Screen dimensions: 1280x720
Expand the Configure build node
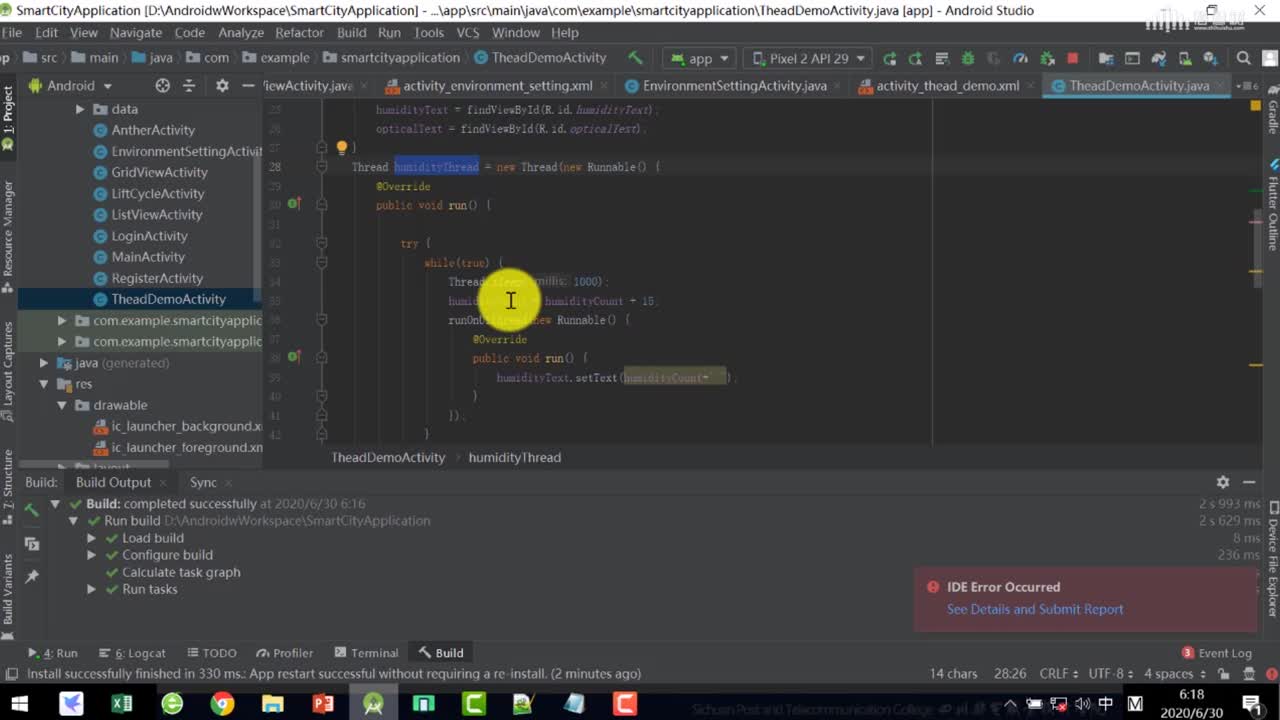tap(91, 555)
